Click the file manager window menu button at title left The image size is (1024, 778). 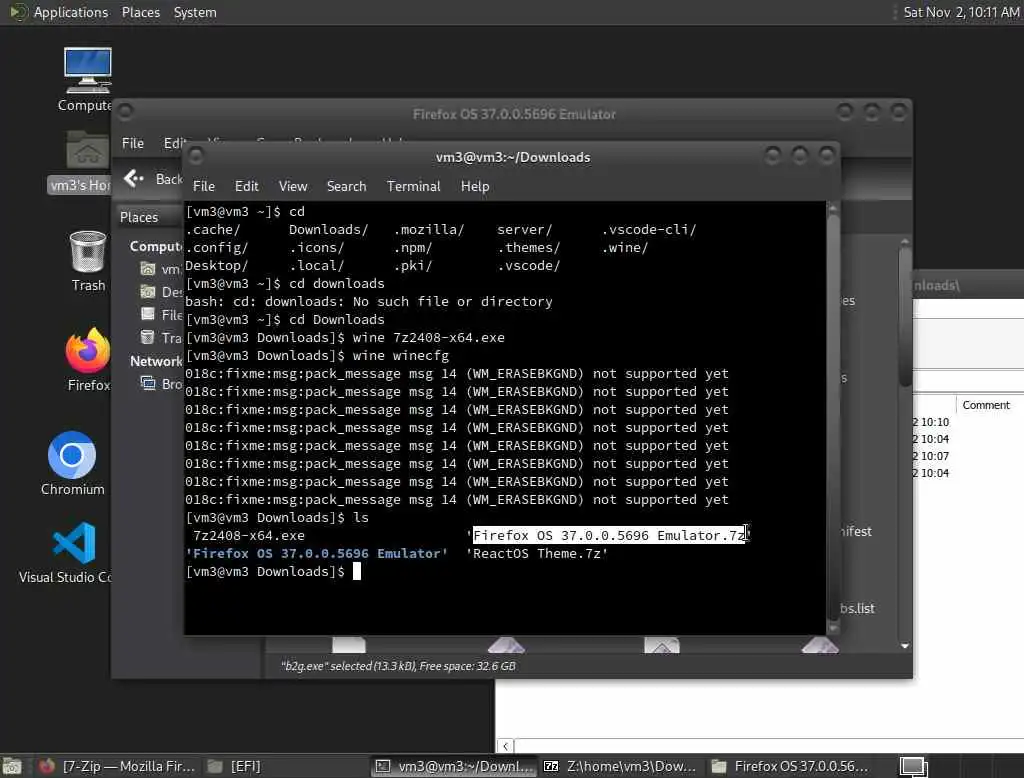pos(125,112)
